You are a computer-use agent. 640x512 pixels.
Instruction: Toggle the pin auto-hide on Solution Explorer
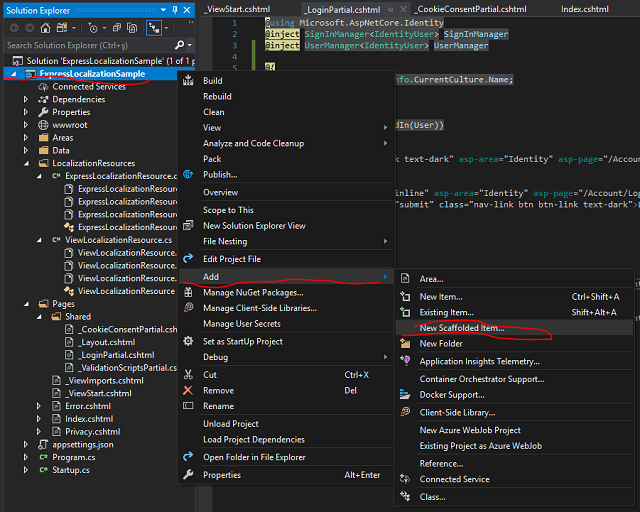click(173, 9)
